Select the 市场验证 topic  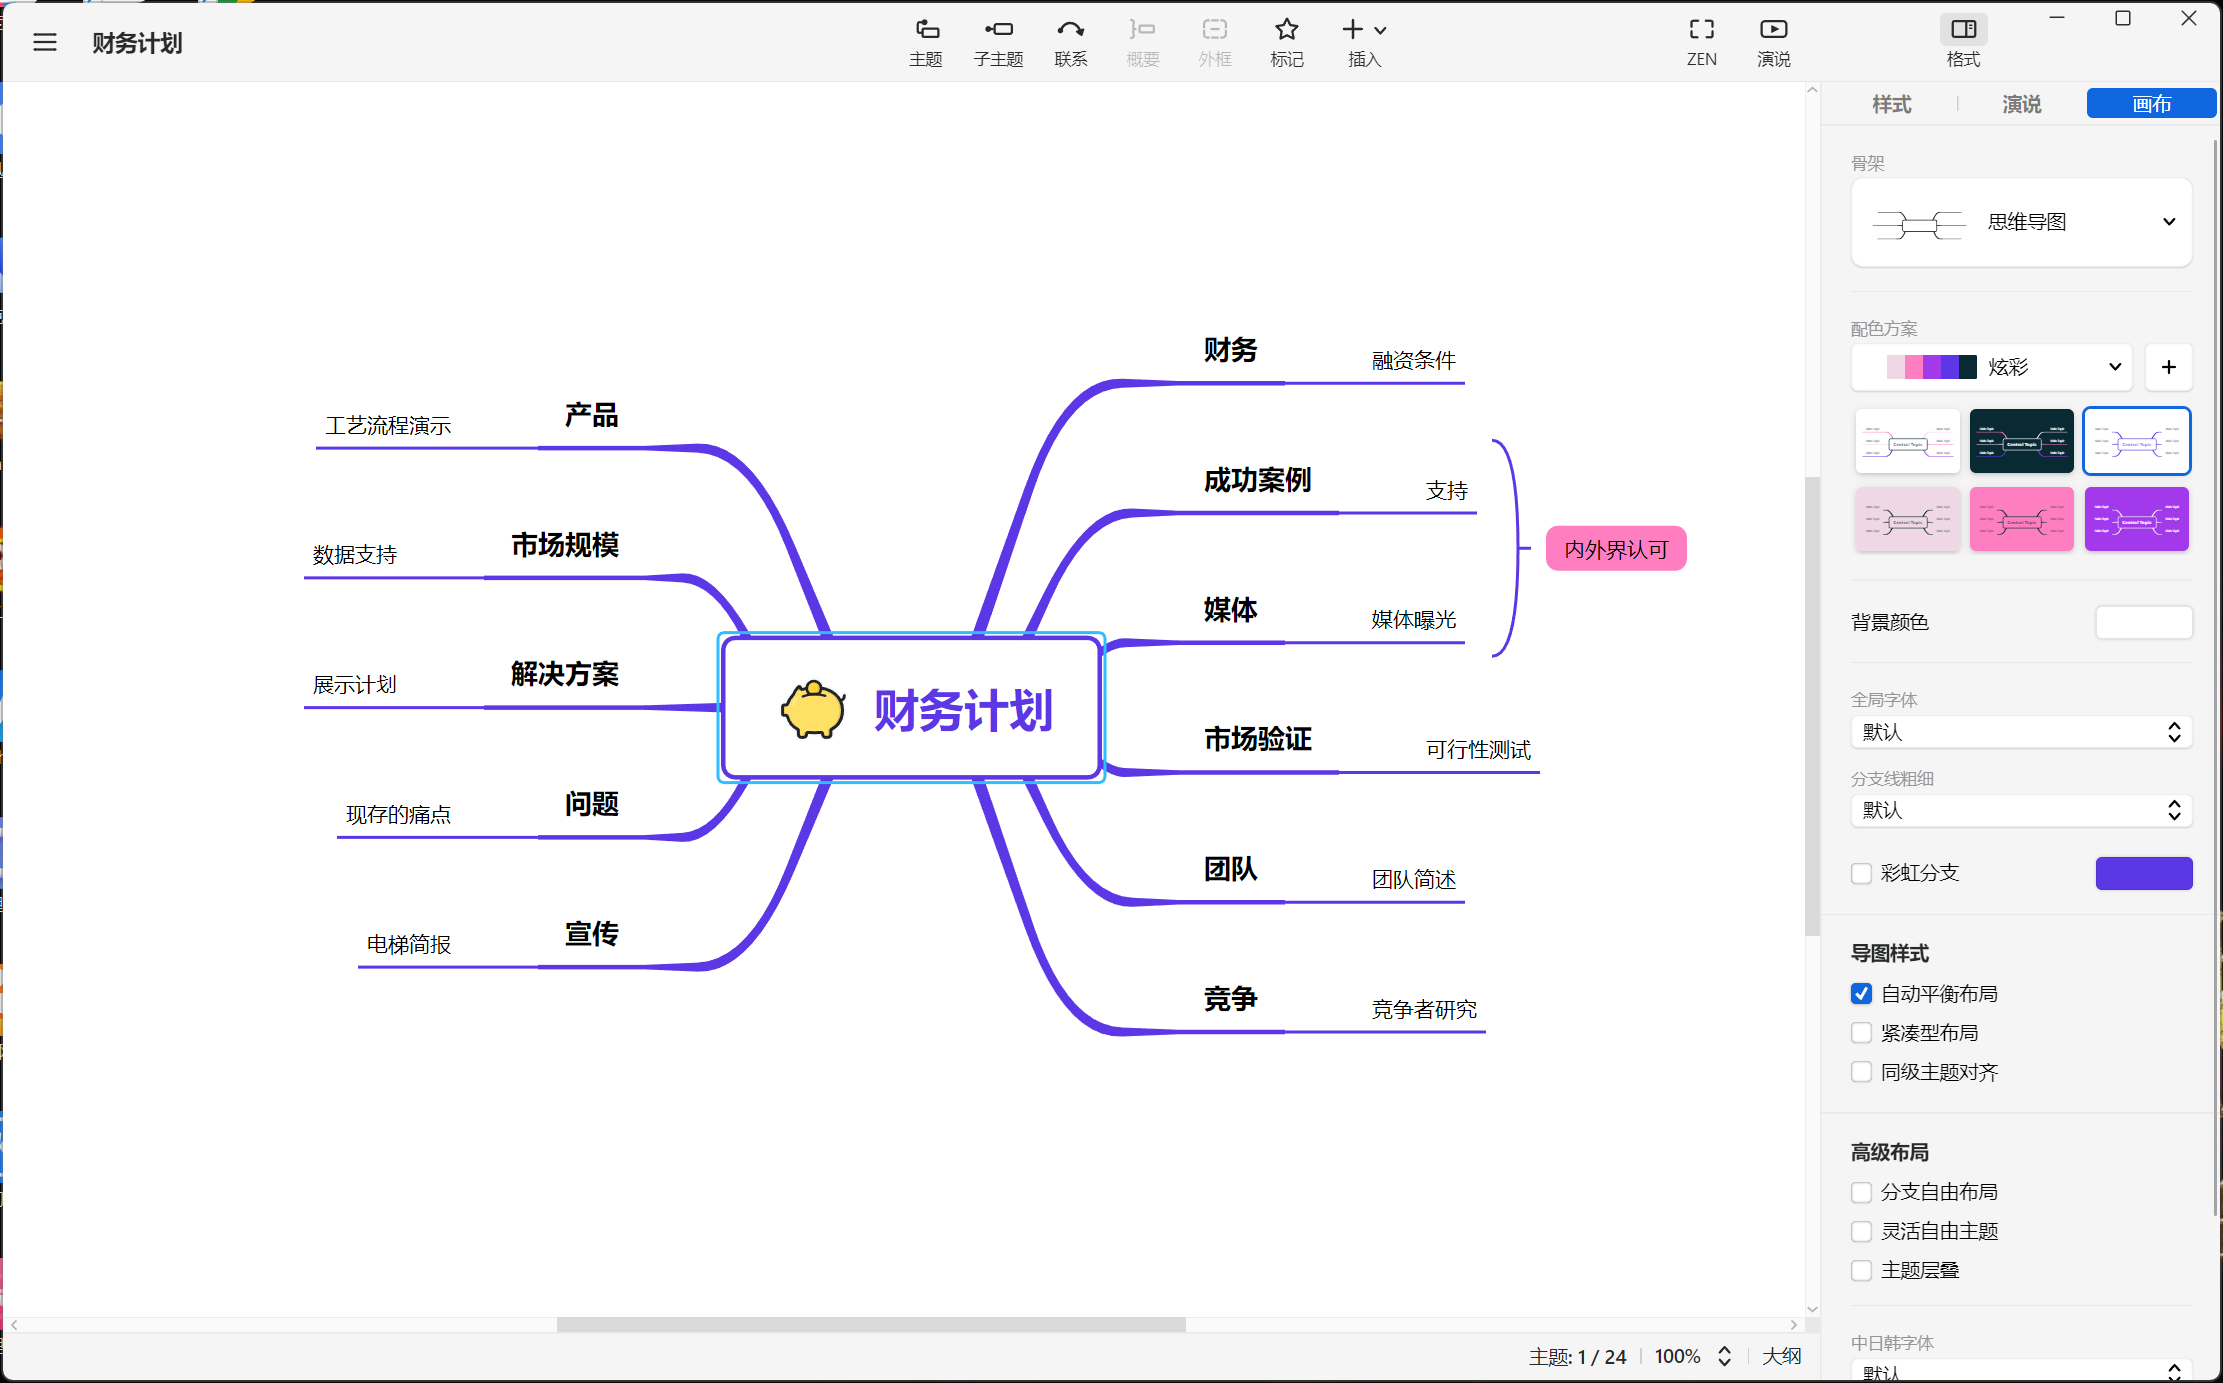(1257, 739)
